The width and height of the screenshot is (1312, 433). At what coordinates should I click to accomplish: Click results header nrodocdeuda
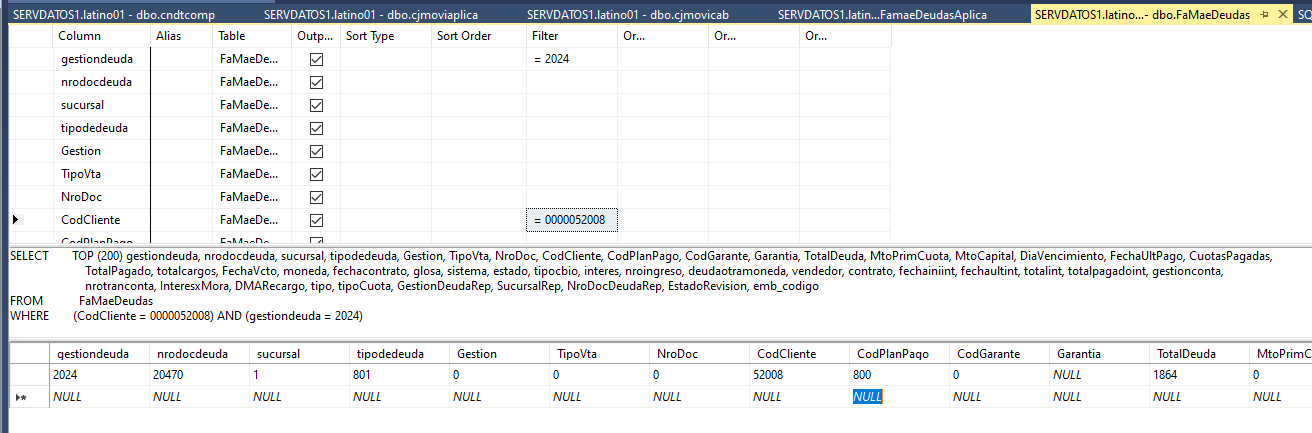coord(199,354)
